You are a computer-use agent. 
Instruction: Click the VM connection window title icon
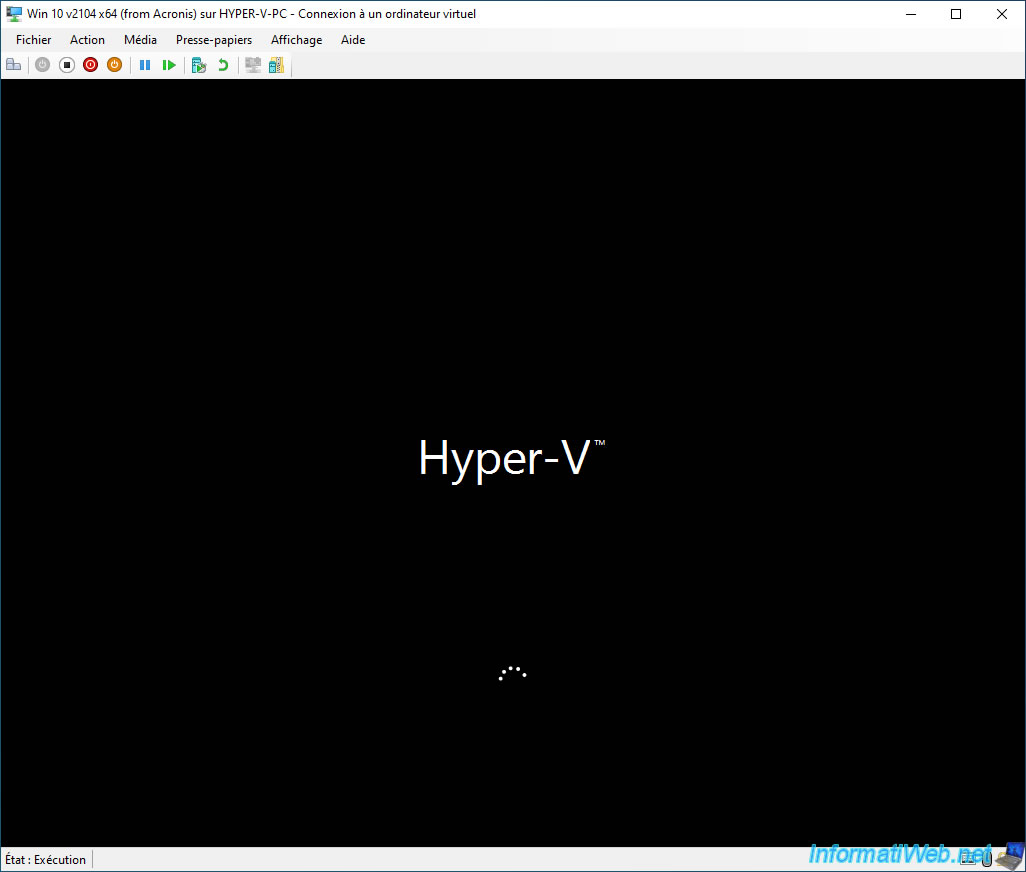coord(14,14)
